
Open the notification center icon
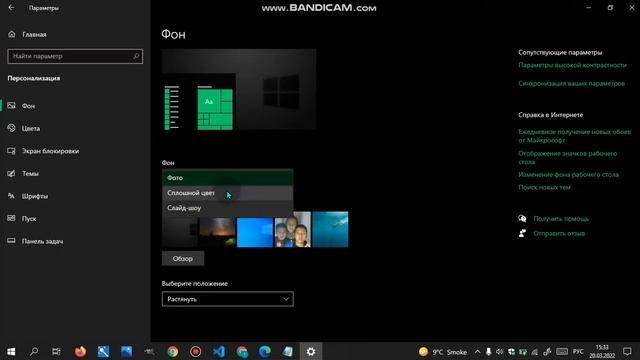(x=627, y=351)
